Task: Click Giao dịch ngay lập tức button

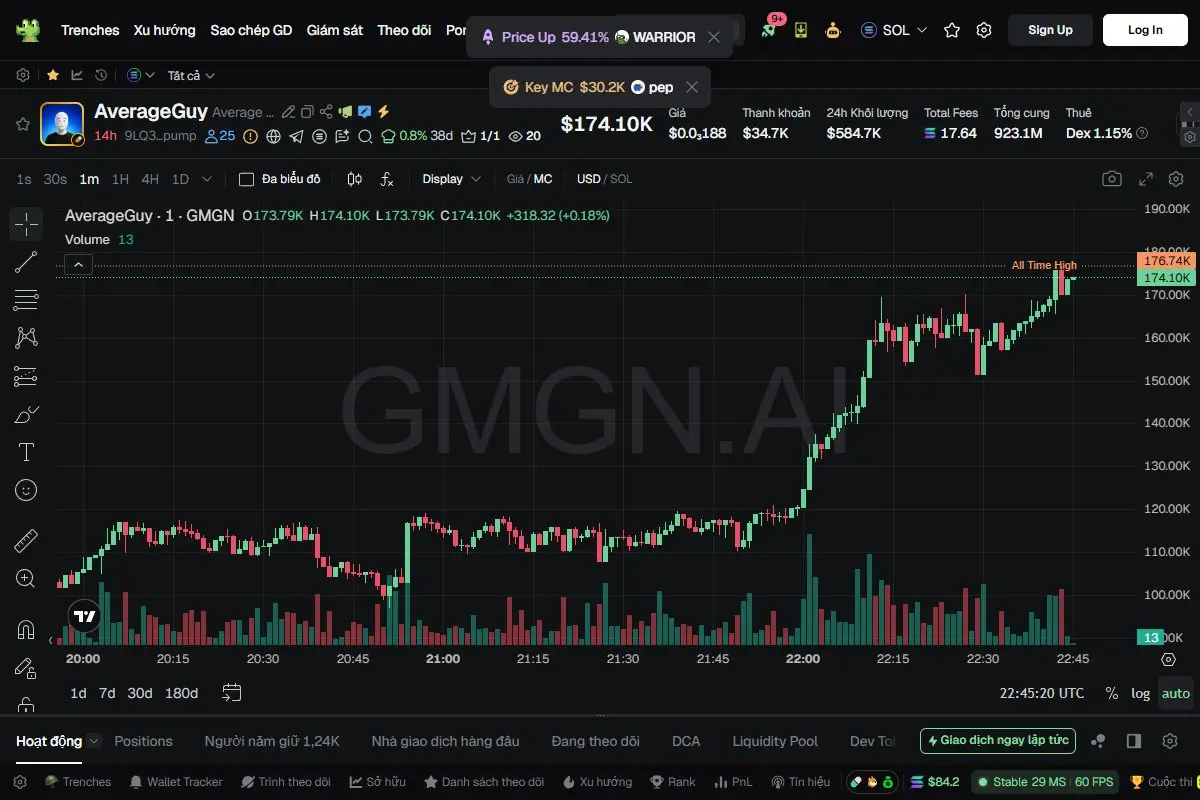Action: coord(998,741)
